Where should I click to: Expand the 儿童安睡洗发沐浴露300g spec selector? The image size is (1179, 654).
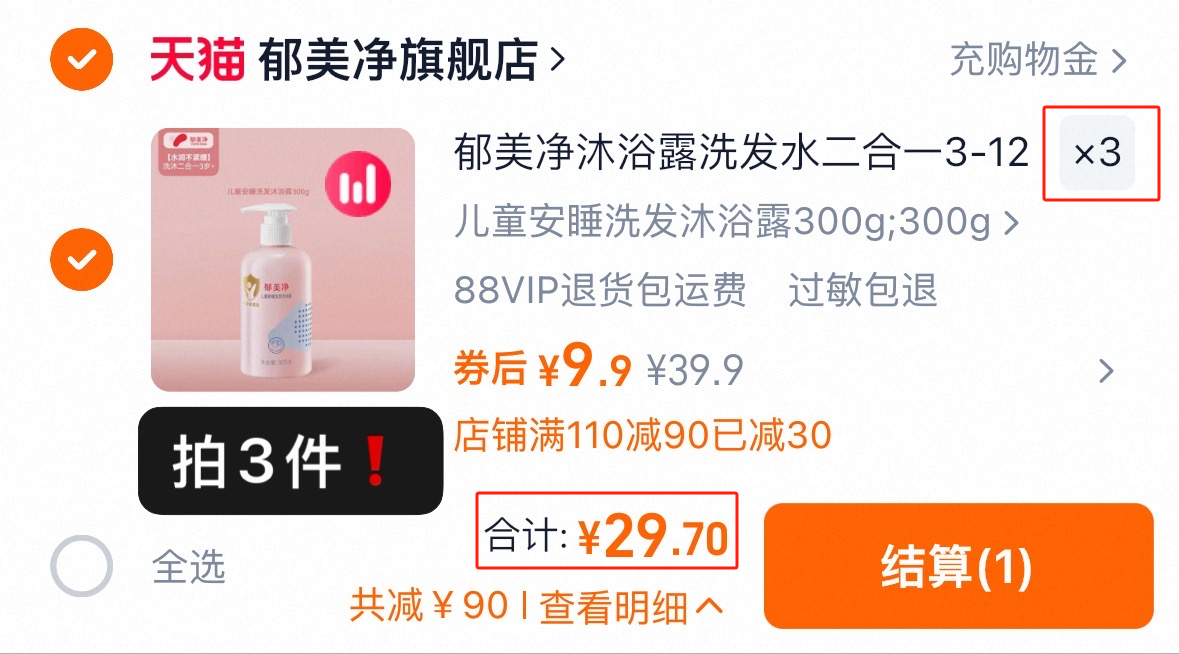[737, 222]
